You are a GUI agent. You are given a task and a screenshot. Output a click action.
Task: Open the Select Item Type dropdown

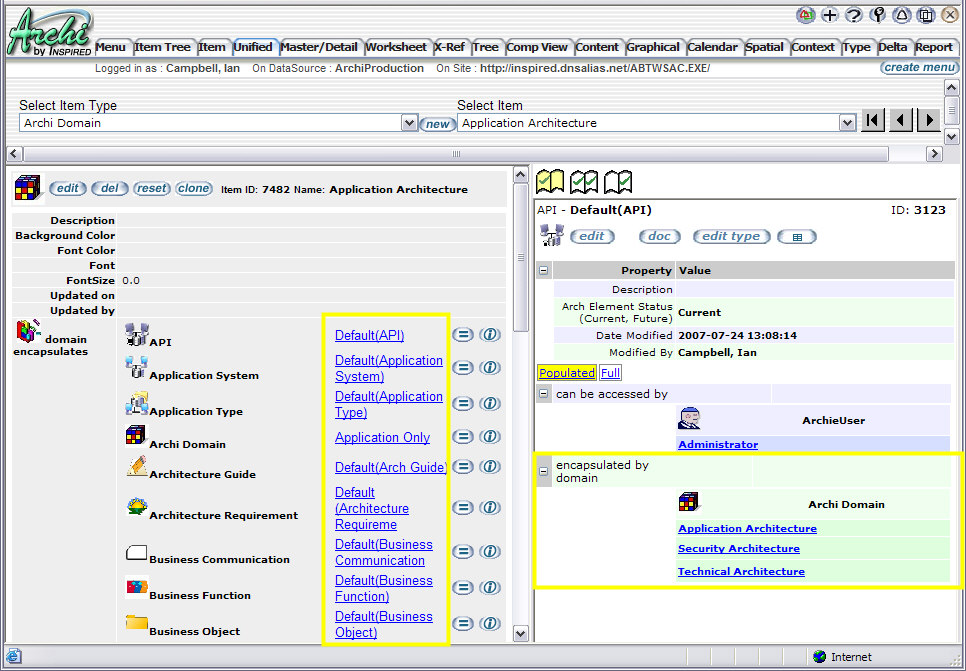(x=409, y=123)
